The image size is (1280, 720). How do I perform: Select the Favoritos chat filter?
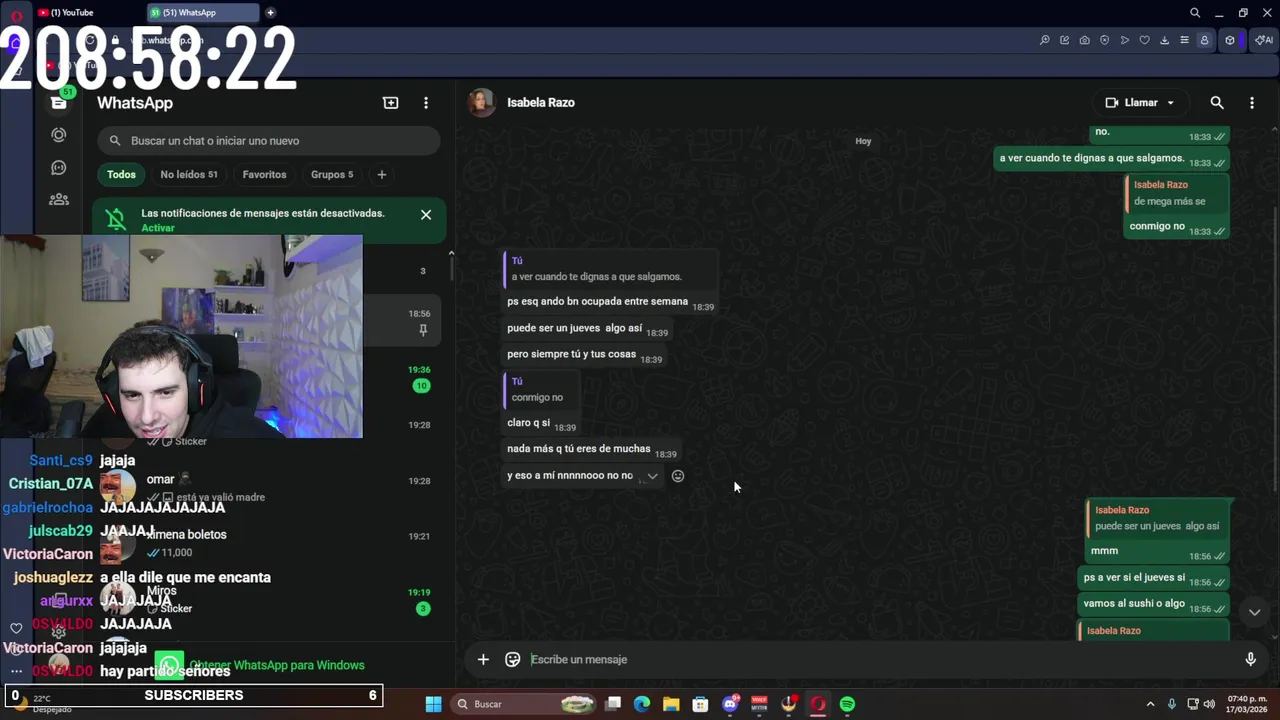264,174
